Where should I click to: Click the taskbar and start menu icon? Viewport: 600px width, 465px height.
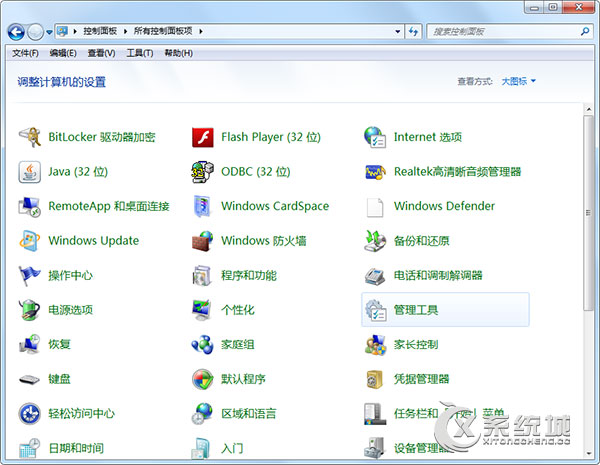(375, 414)
